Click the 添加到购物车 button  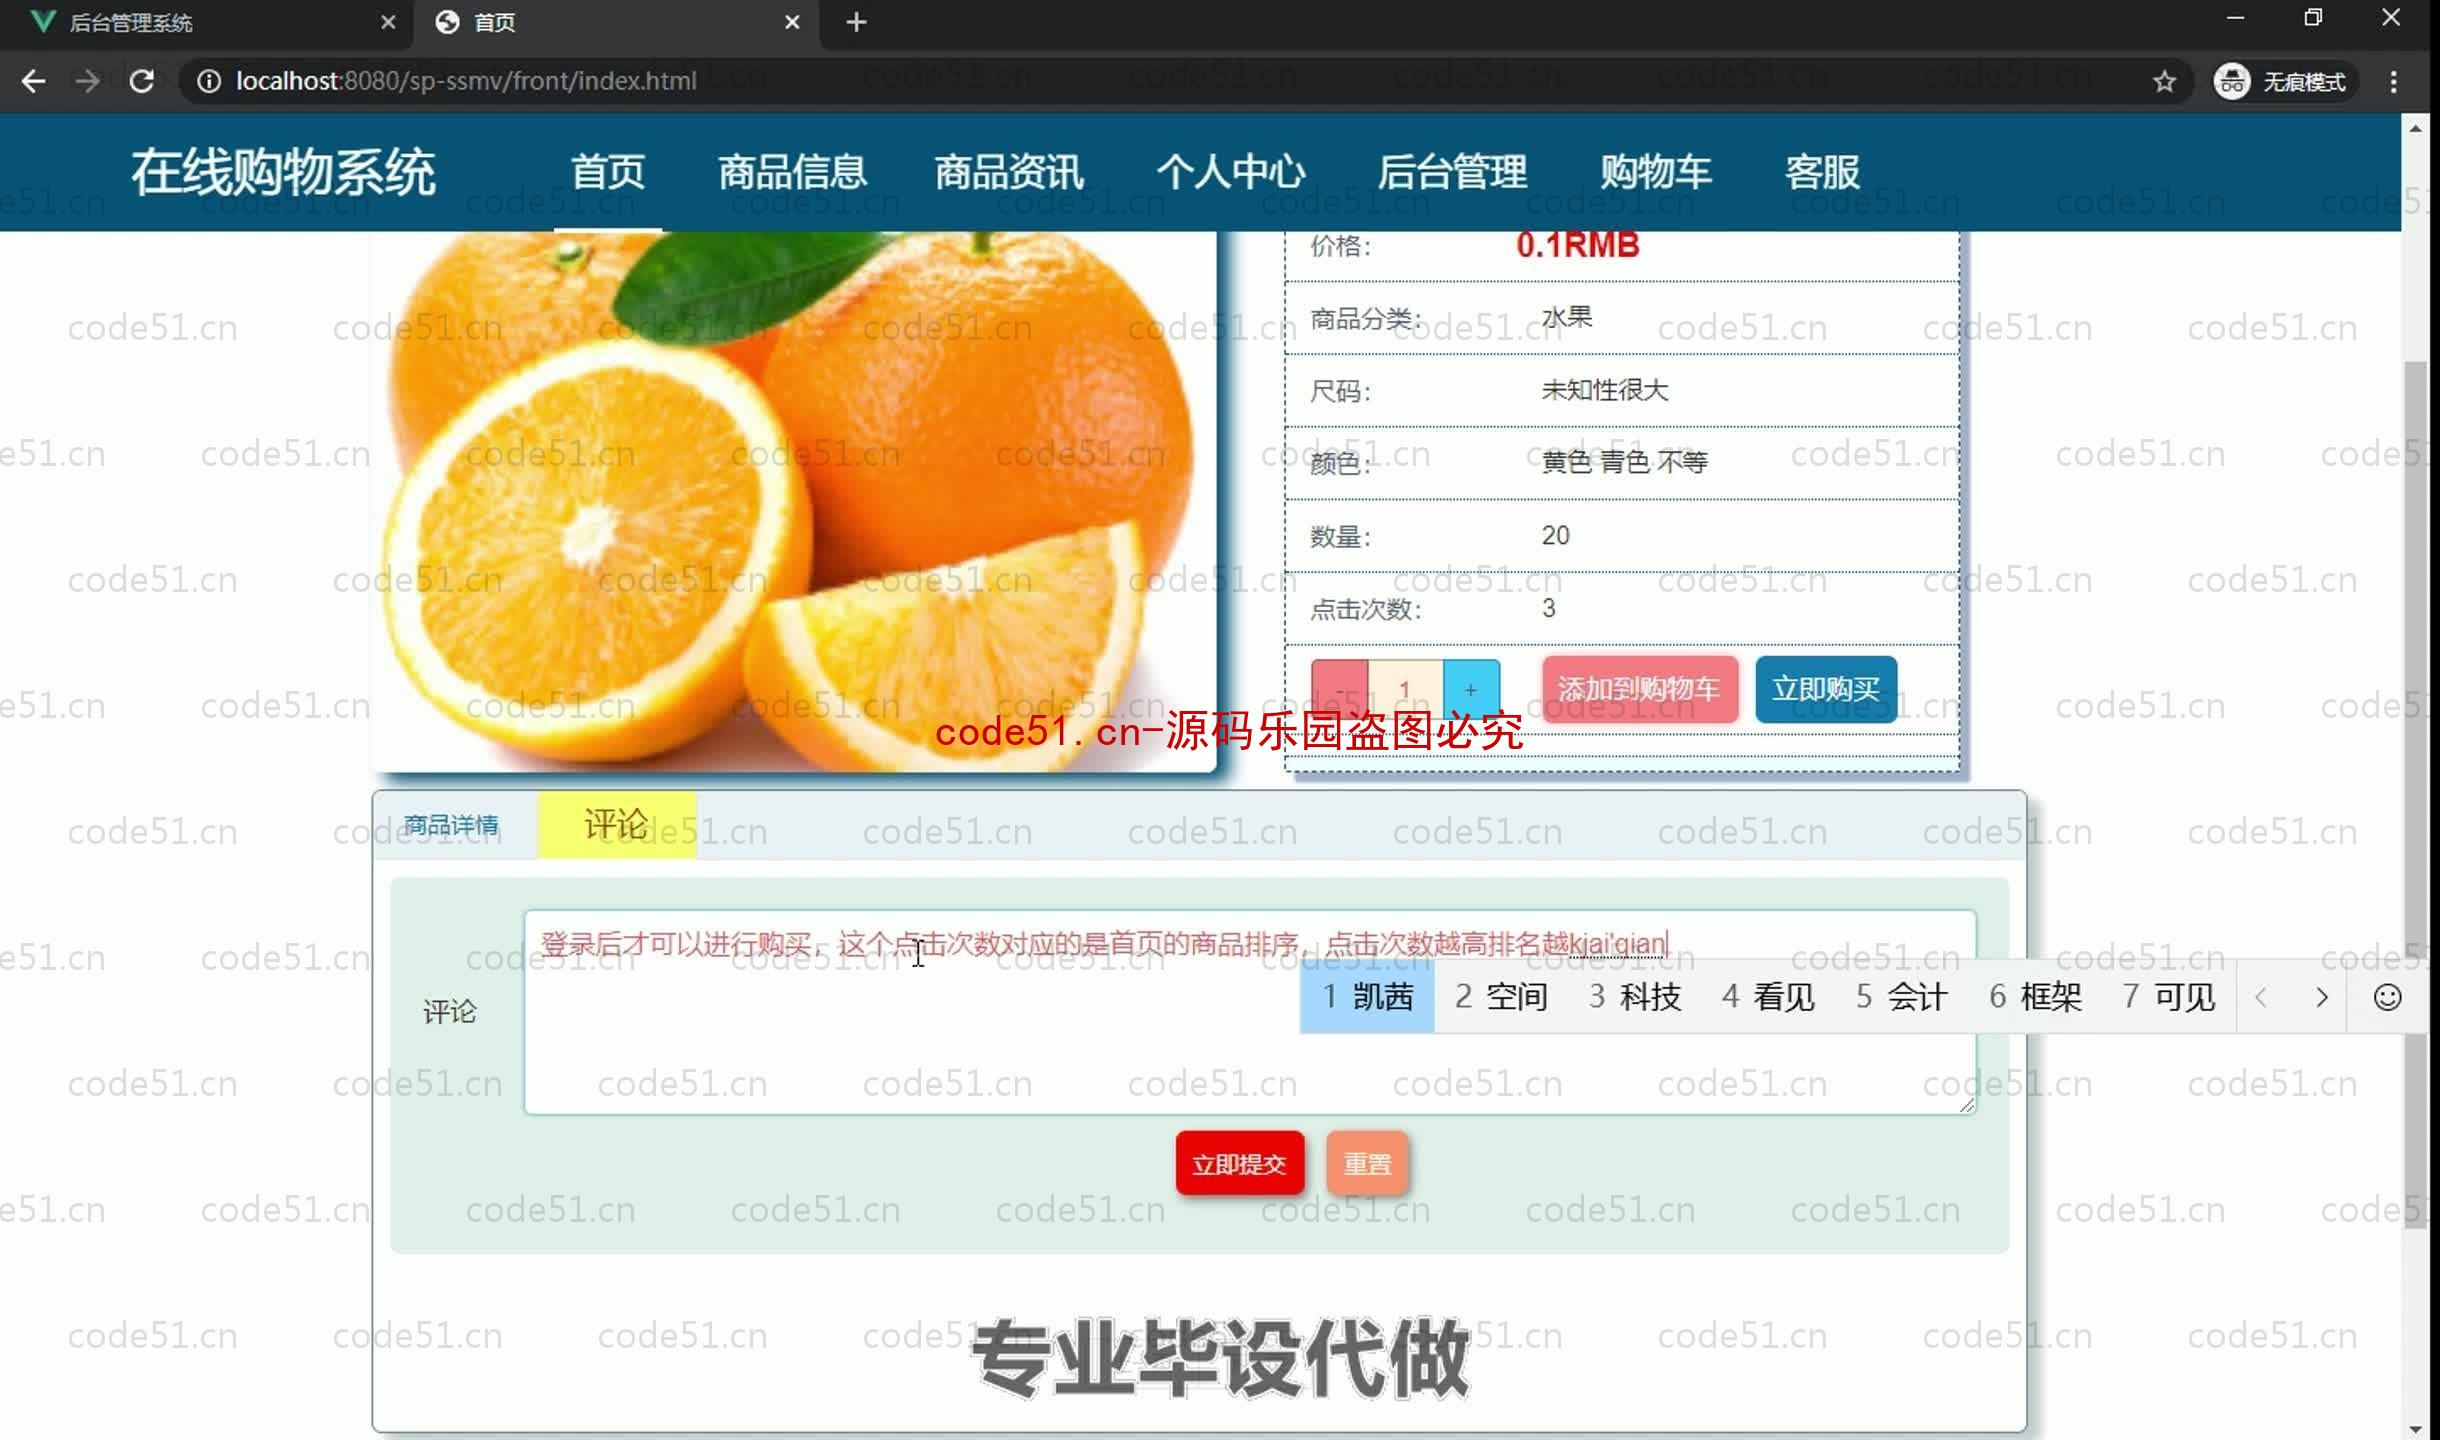pos(1638,687)
